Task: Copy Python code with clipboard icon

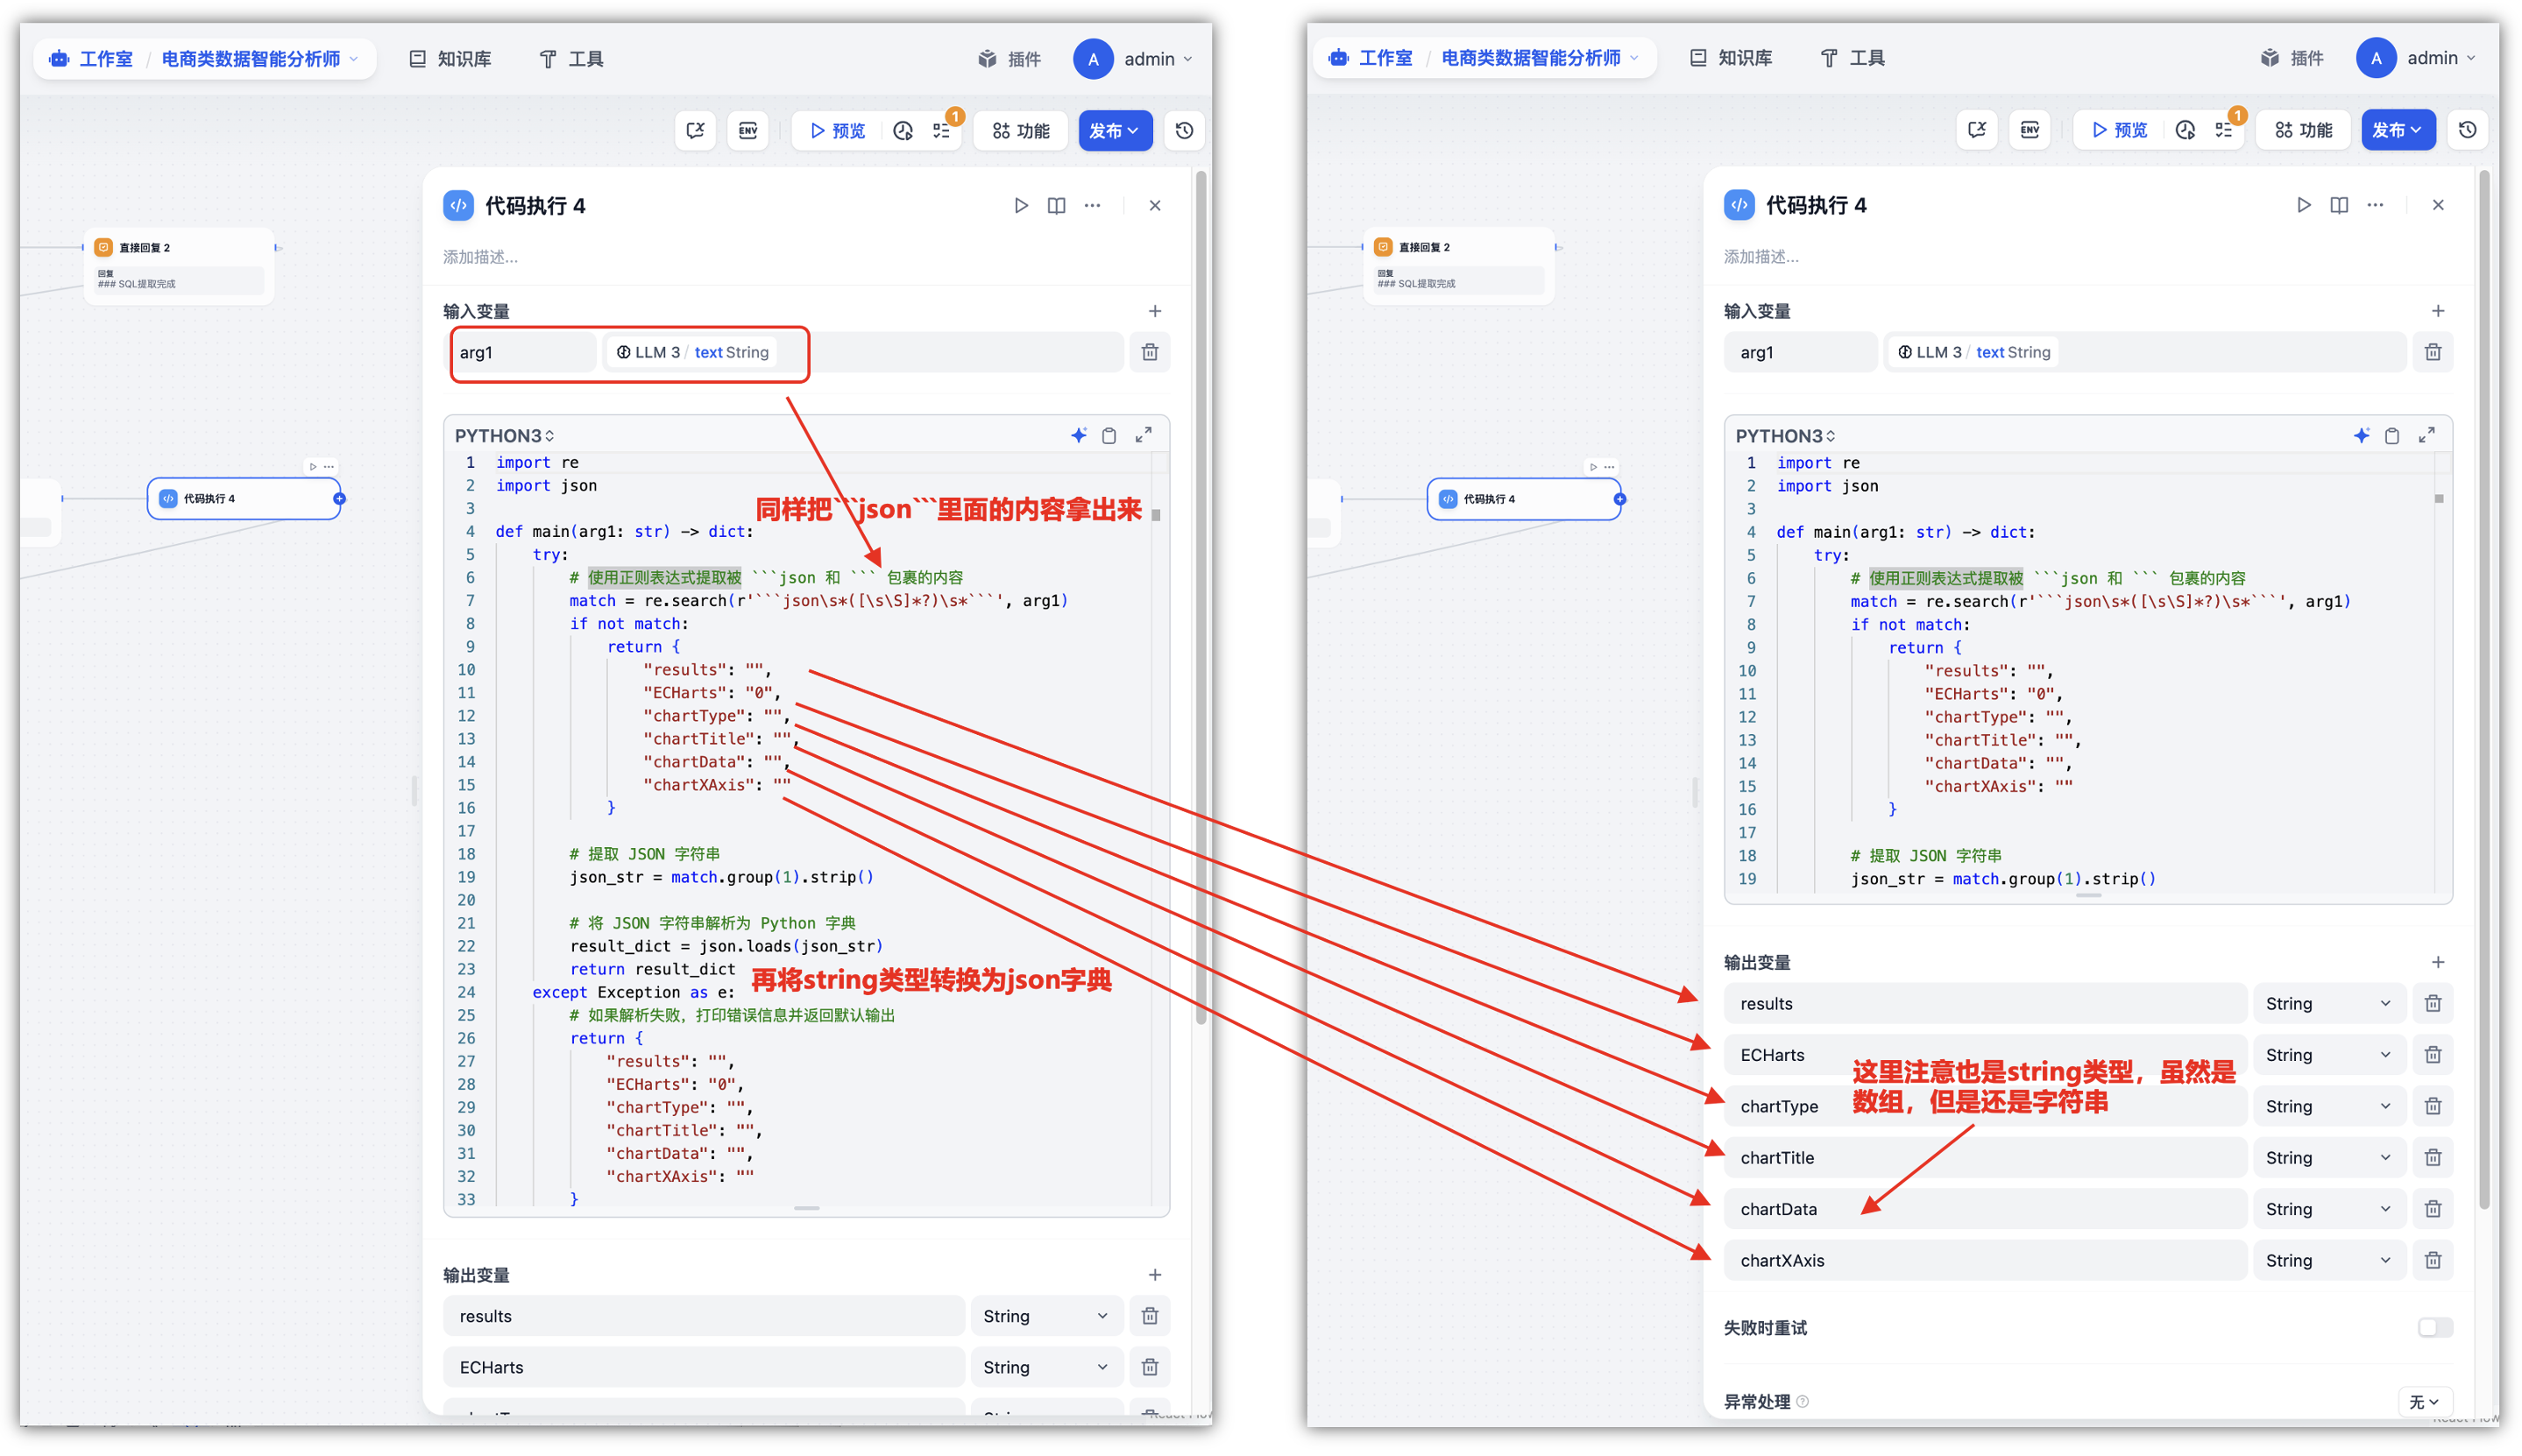Action: click(1109, 436)
